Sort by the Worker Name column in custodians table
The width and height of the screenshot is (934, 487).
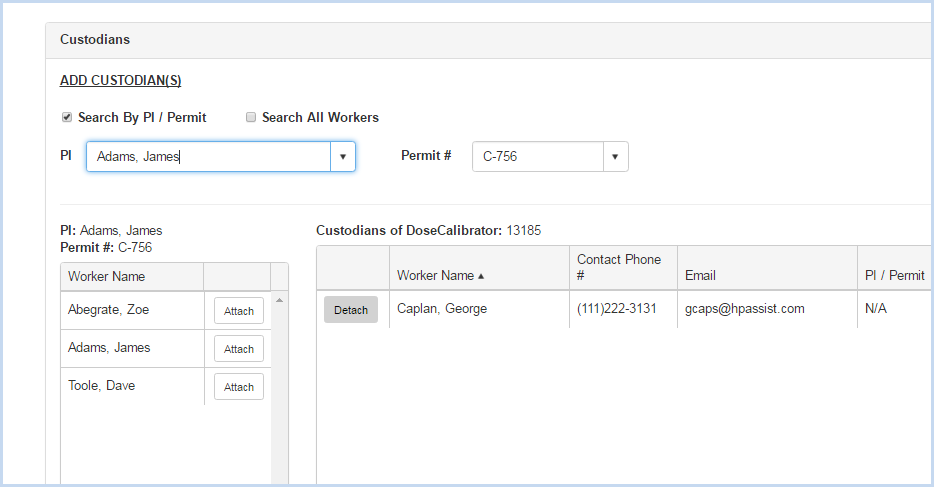[435, 276]
